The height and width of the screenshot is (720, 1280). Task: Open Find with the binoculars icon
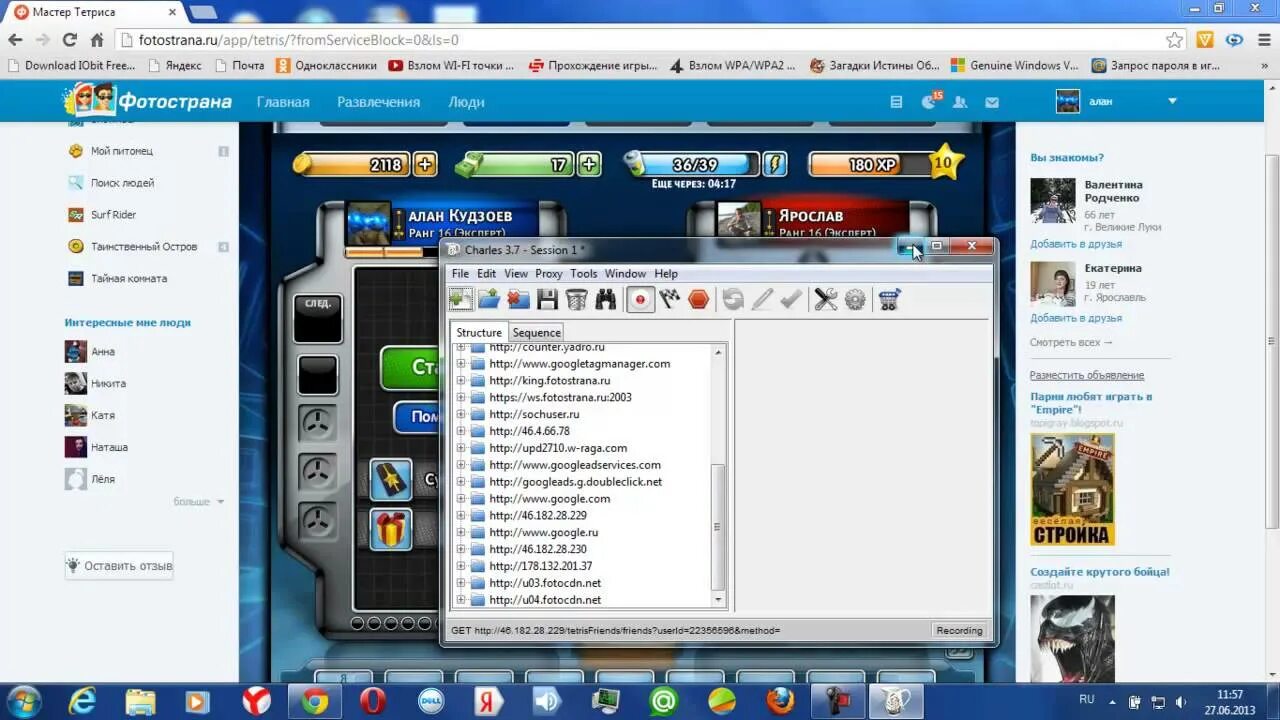606,299
